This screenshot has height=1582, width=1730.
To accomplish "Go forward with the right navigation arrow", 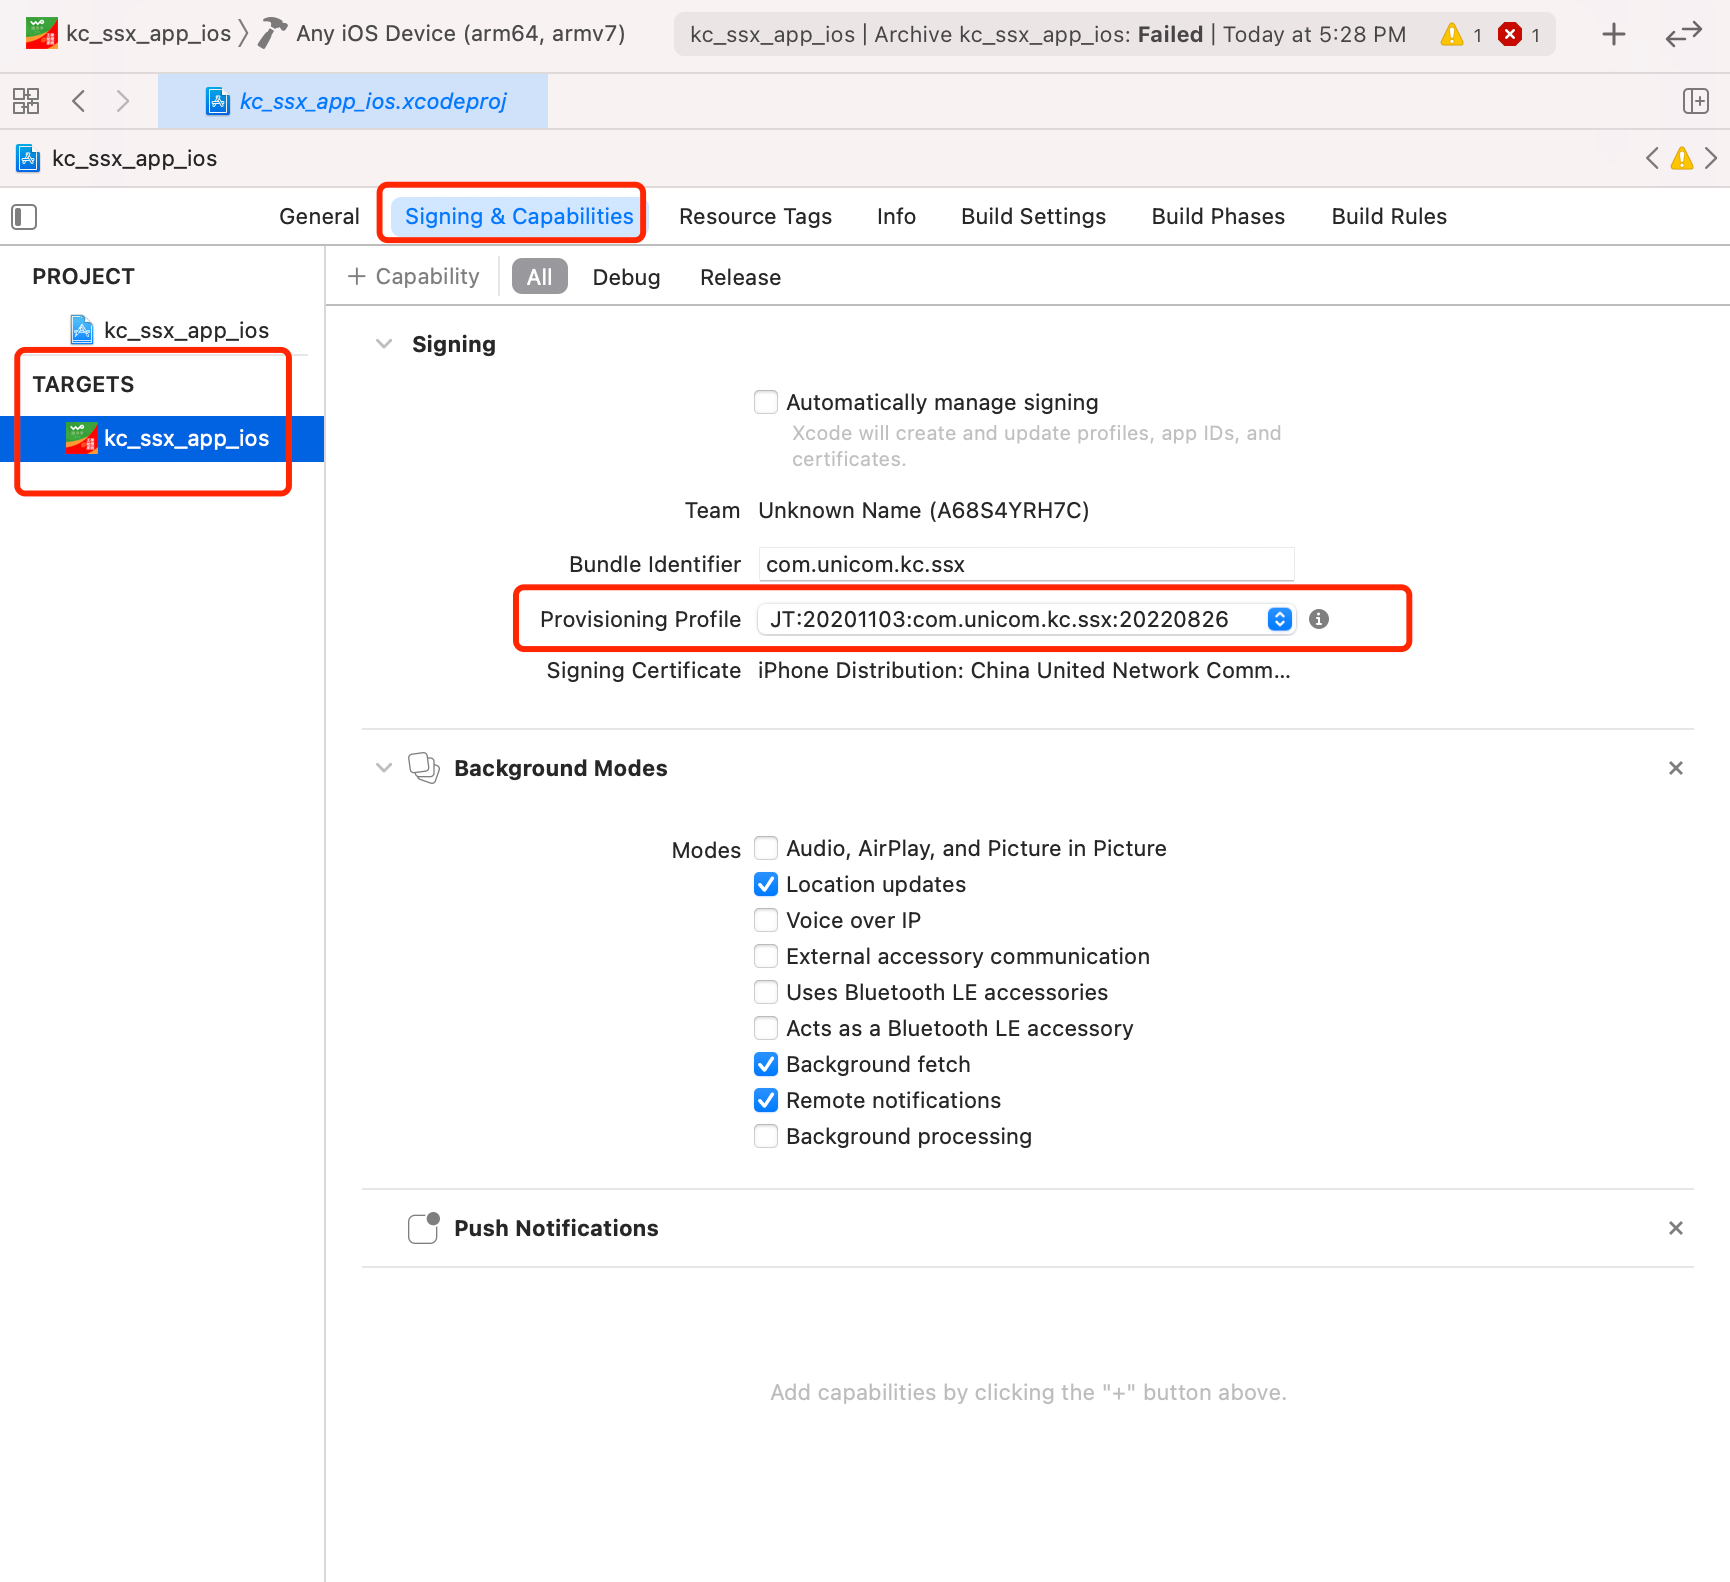I will tap(122, 101).
